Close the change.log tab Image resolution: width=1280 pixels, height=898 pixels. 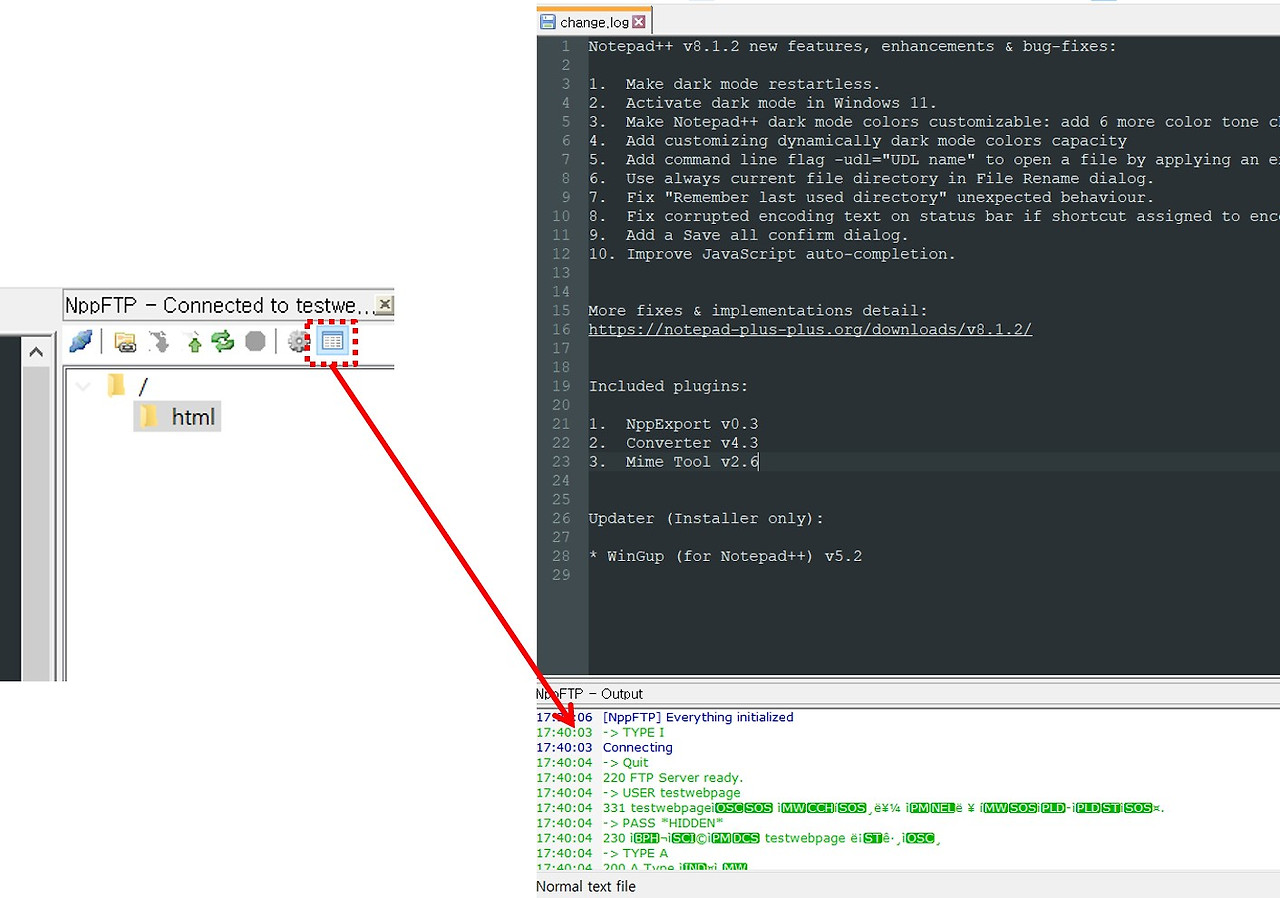[639, 21]
